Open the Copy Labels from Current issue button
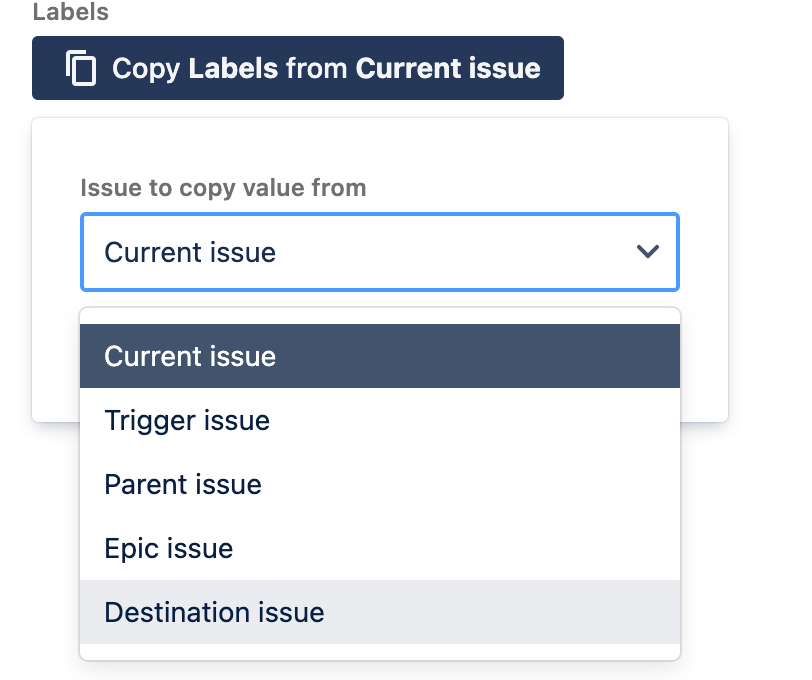Image resolution: width=812 pixels, height=680 pixels. pos(298,68)
